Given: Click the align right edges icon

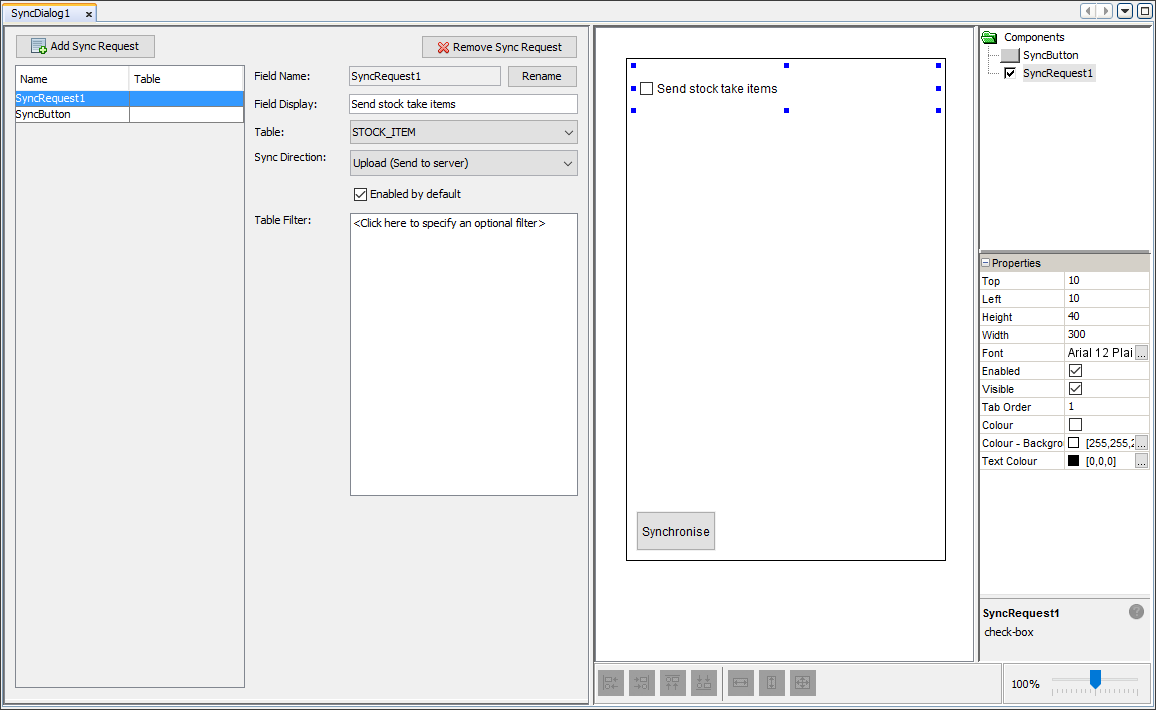Looking at the screenshot, I should pyautogui.click(x=641, y=683).
